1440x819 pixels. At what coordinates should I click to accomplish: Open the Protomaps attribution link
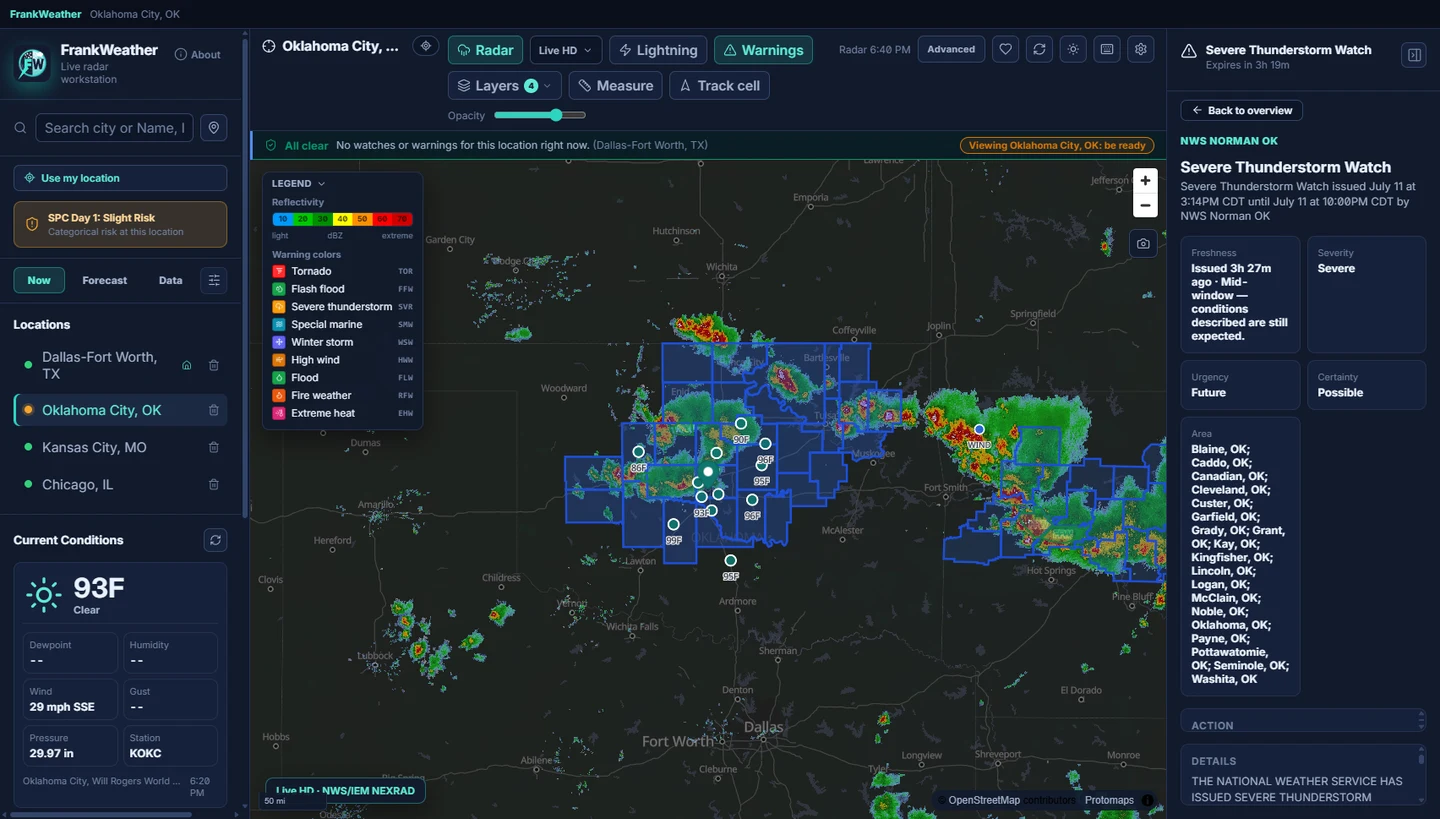tap(1109, 800)
